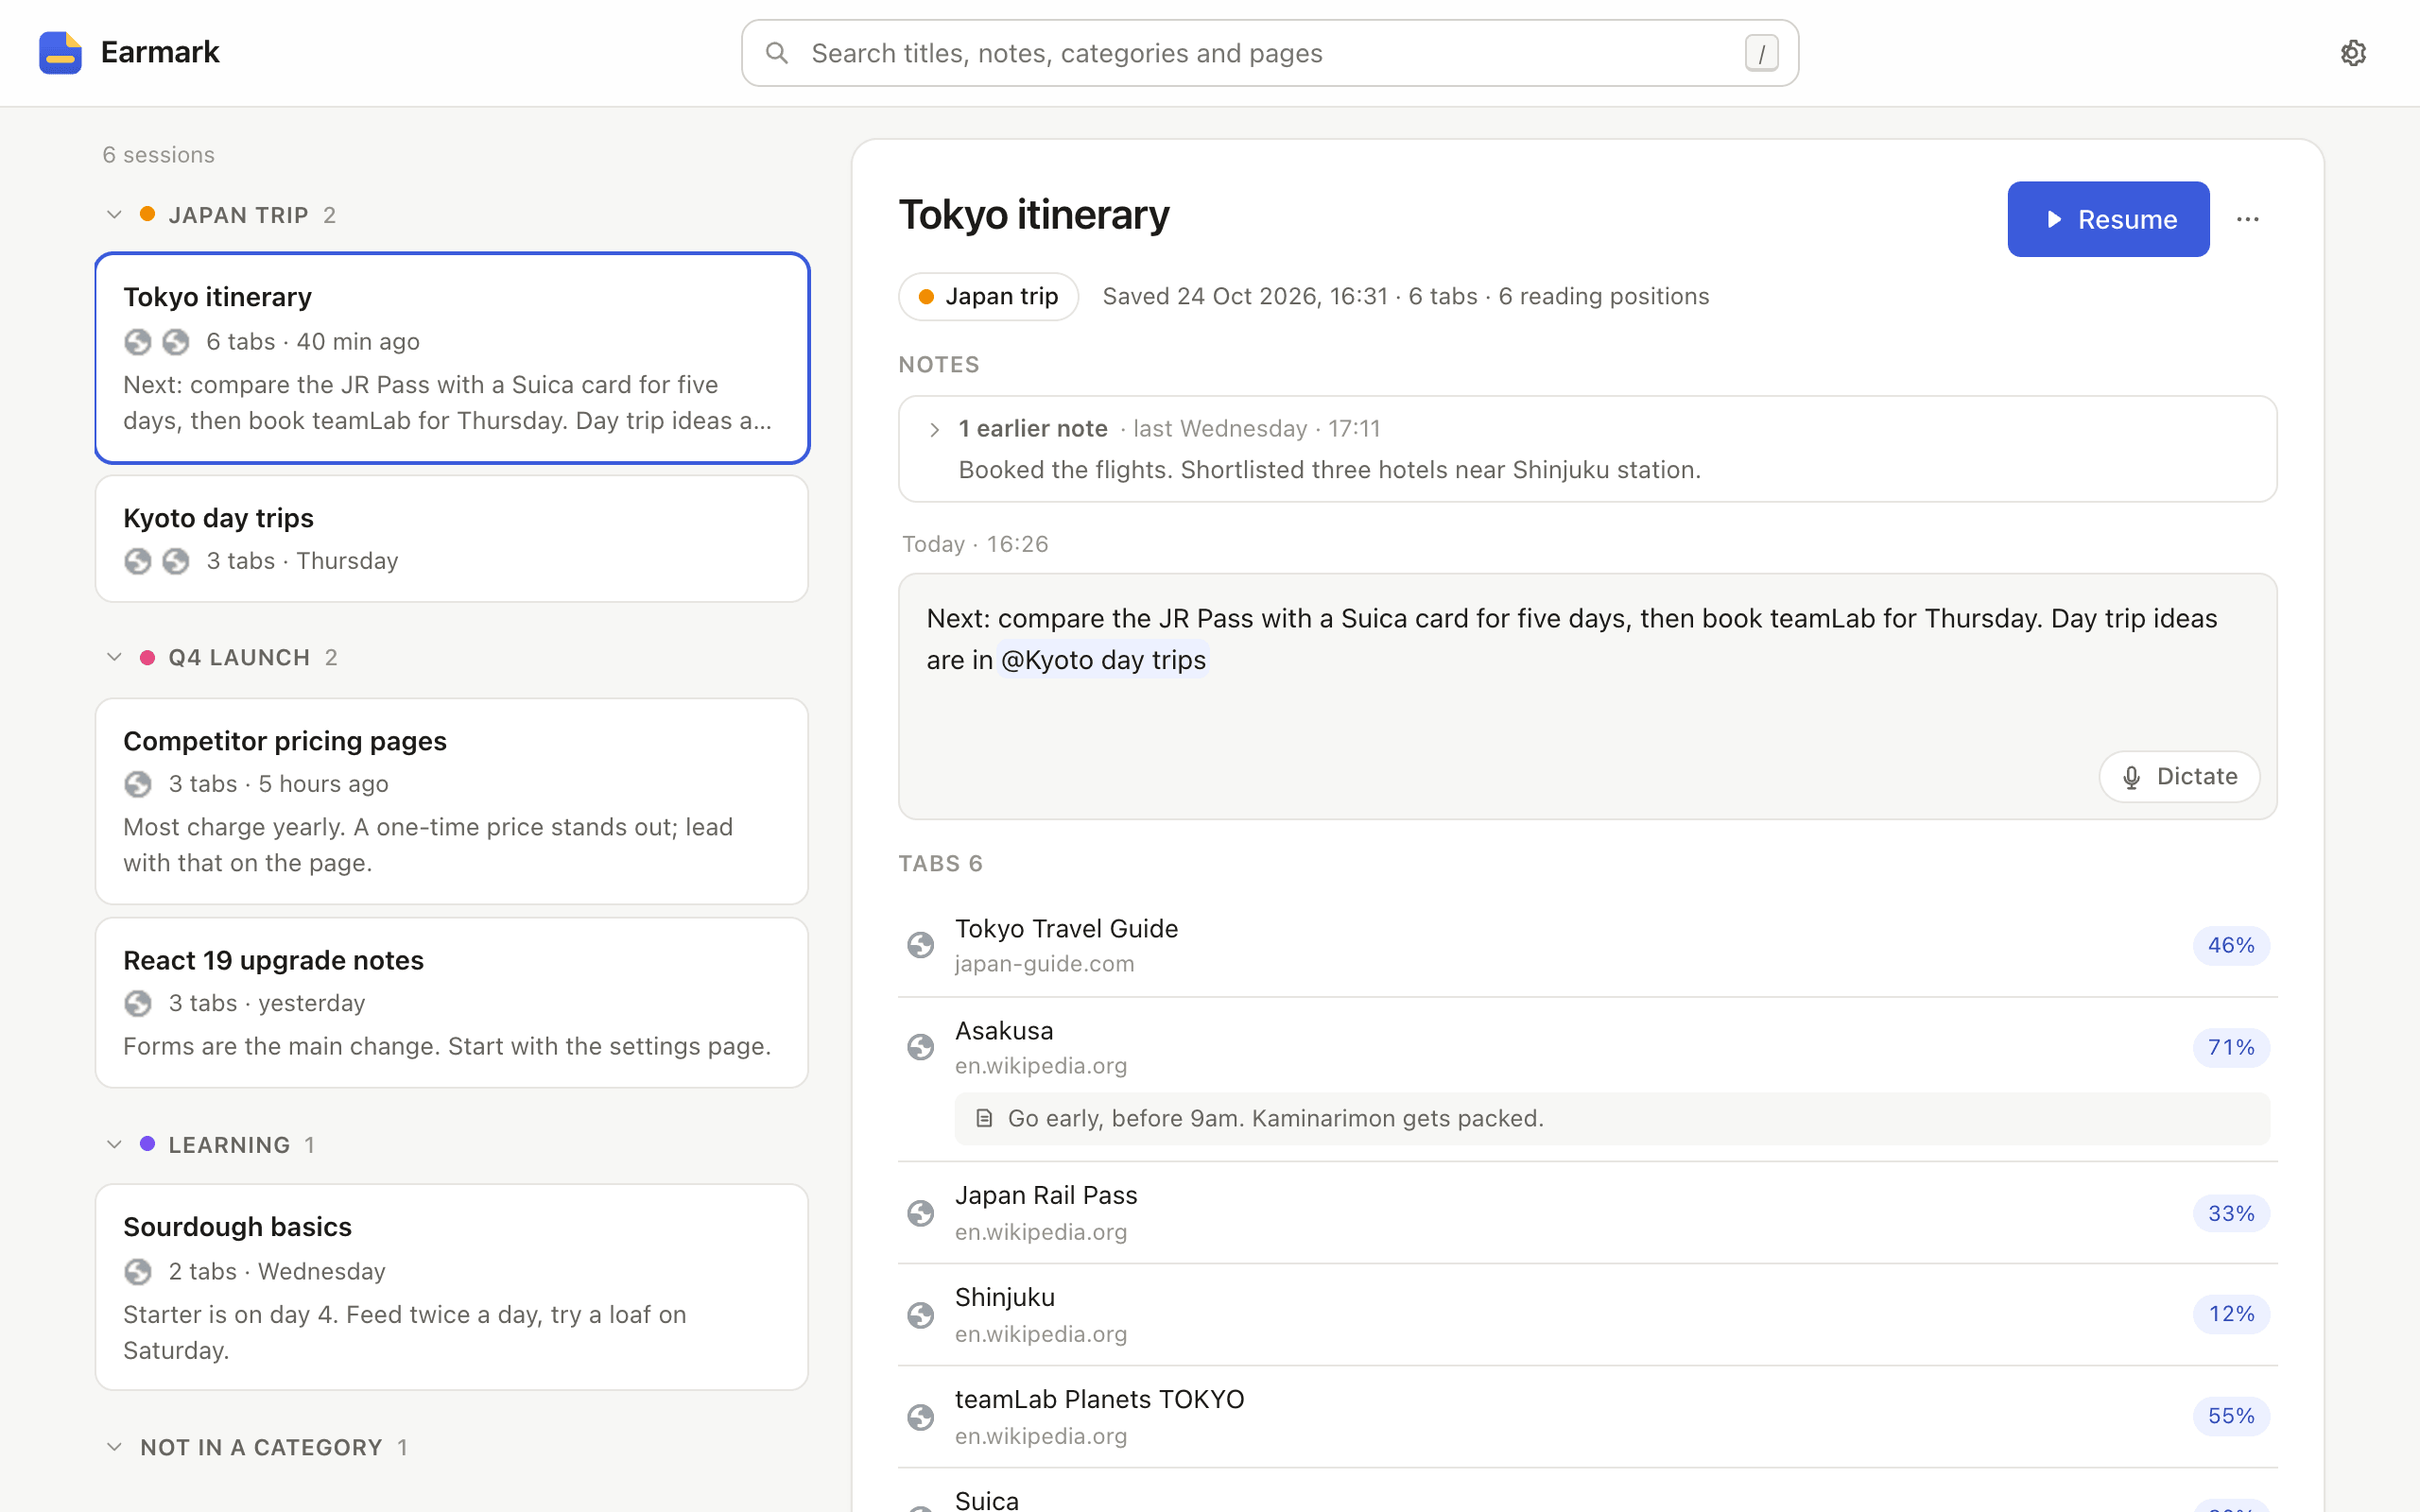Collapse the Learning category

[114, 1144]
